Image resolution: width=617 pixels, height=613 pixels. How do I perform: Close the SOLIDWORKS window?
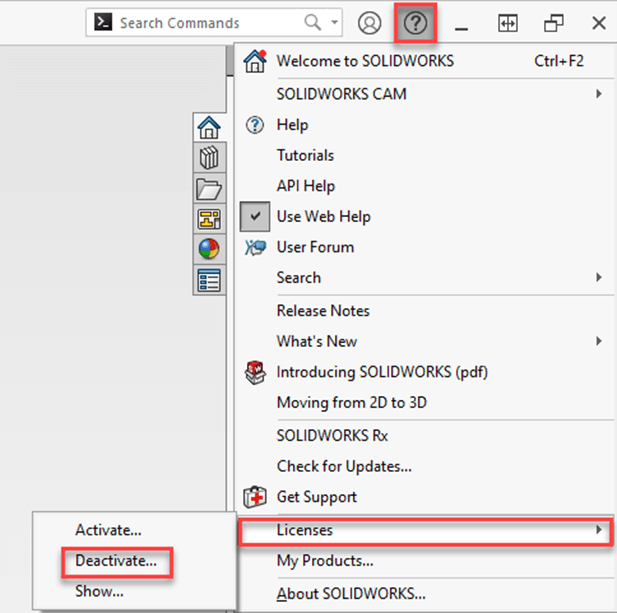pyautogui.click(x=599, y=23)
